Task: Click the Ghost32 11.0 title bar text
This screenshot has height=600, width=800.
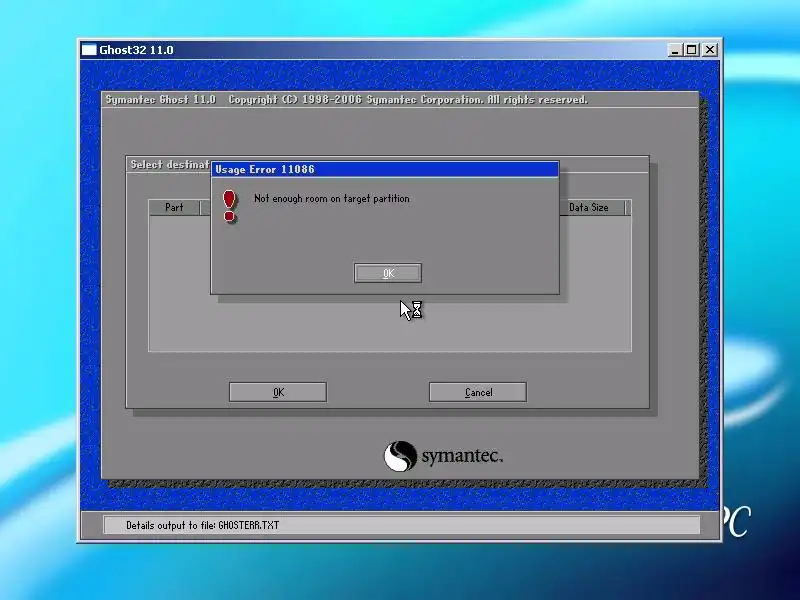Action: 136,50
